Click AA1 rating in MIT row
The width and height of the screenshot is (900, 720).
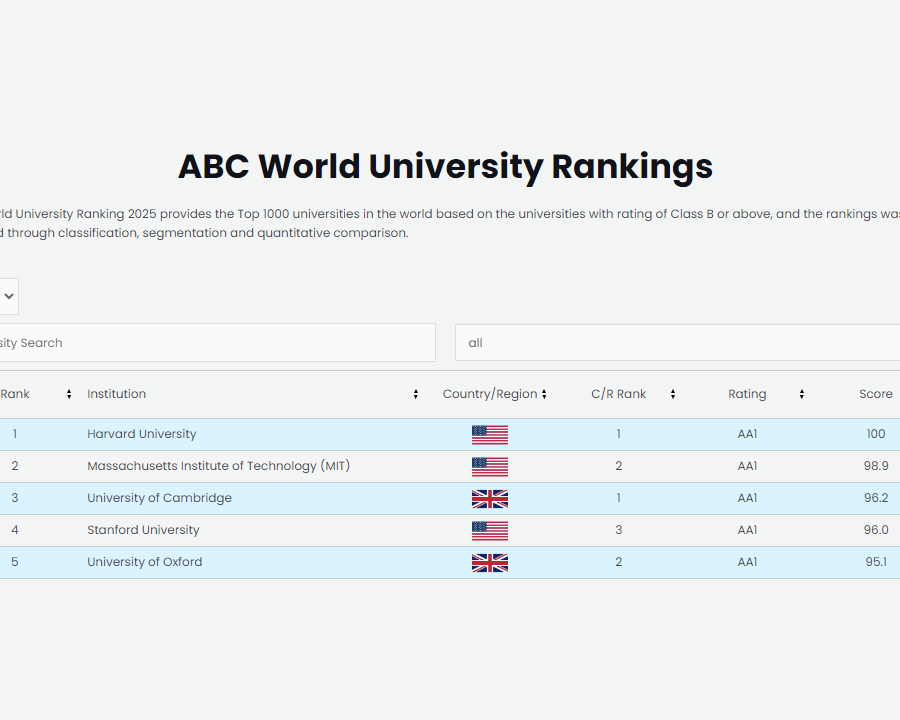coord(747,466)
